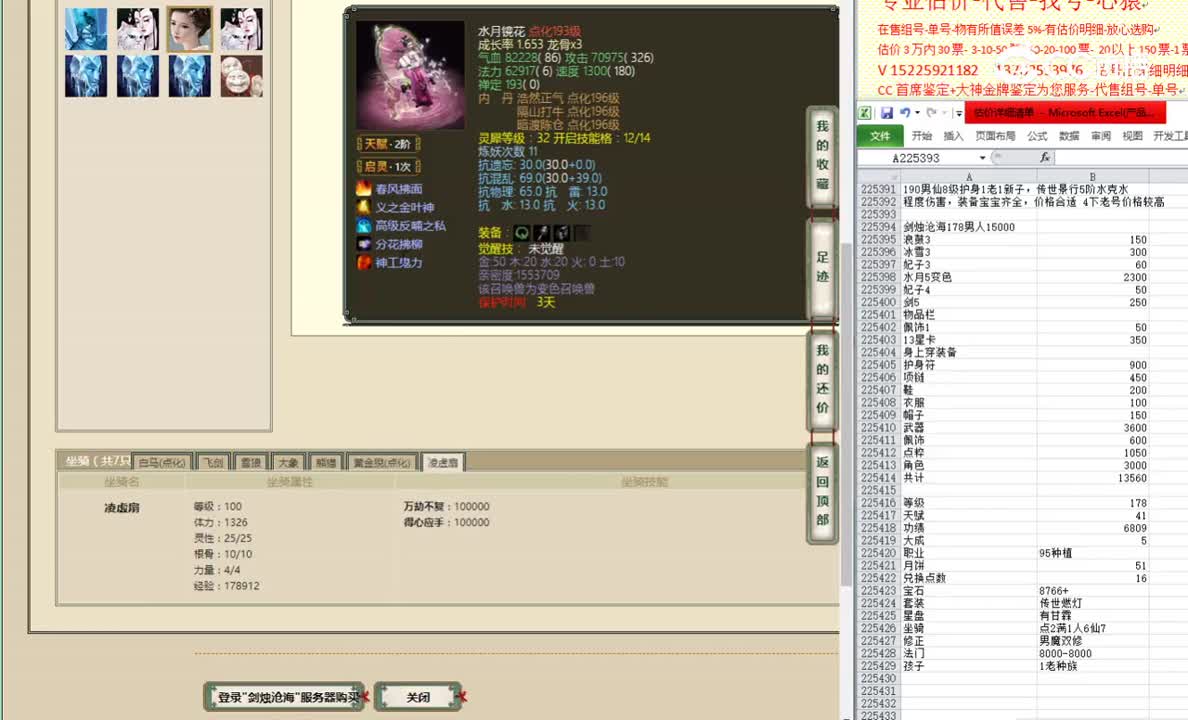Click the 春风拂面 skill icon
This screenshot has height=720, width=1188.
coord(364,188)
